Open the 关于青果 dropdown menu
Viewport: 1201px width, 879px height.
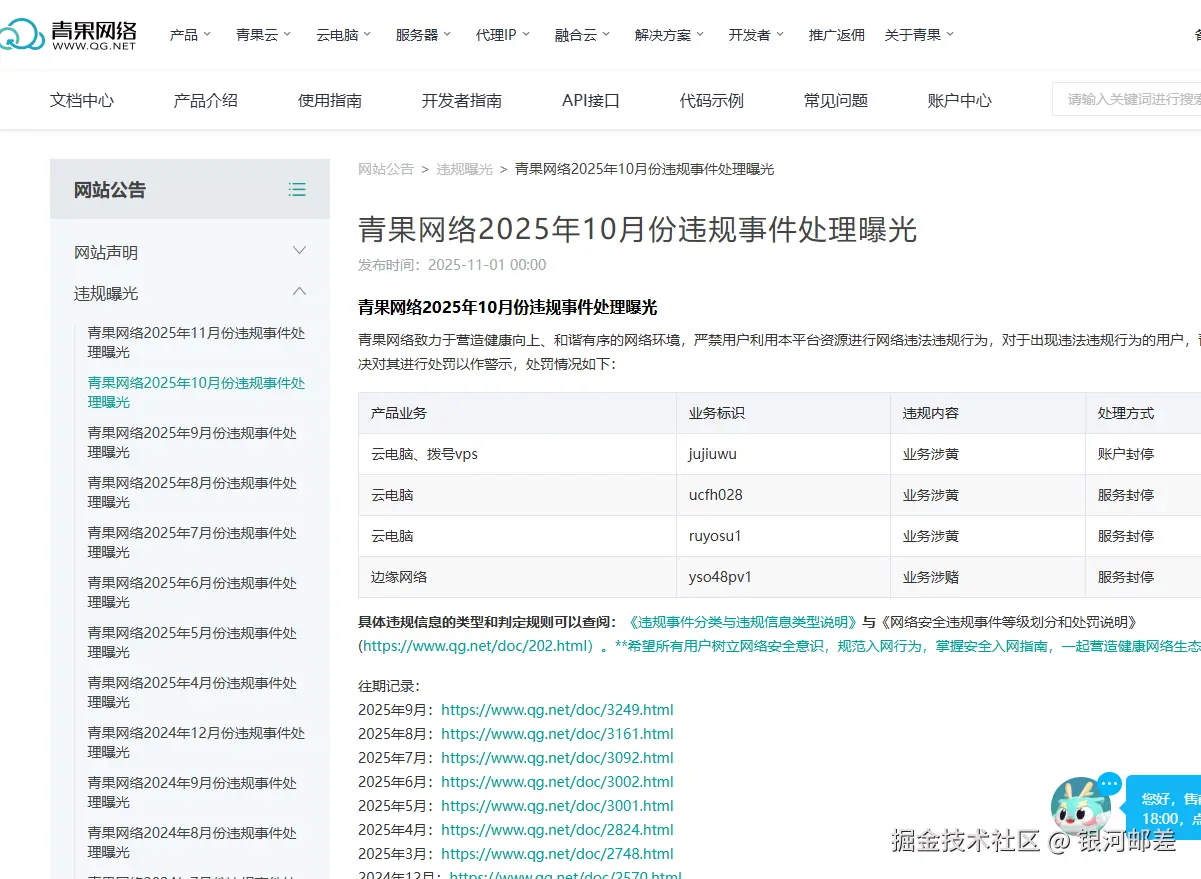(x=920, y=35)
